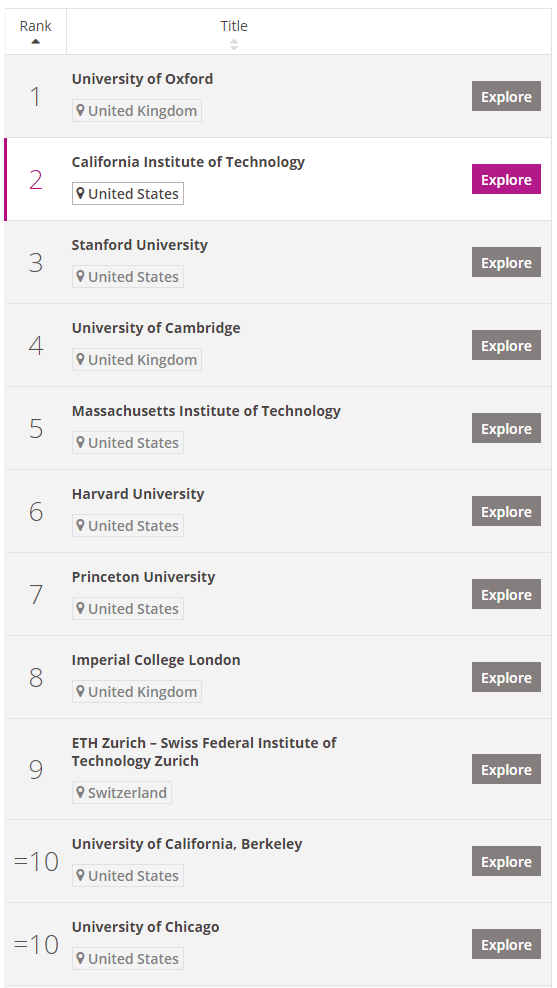This screenshot has width=557, height=988.
Task: Filter by United States tag under Stanford
Action: 128,277
